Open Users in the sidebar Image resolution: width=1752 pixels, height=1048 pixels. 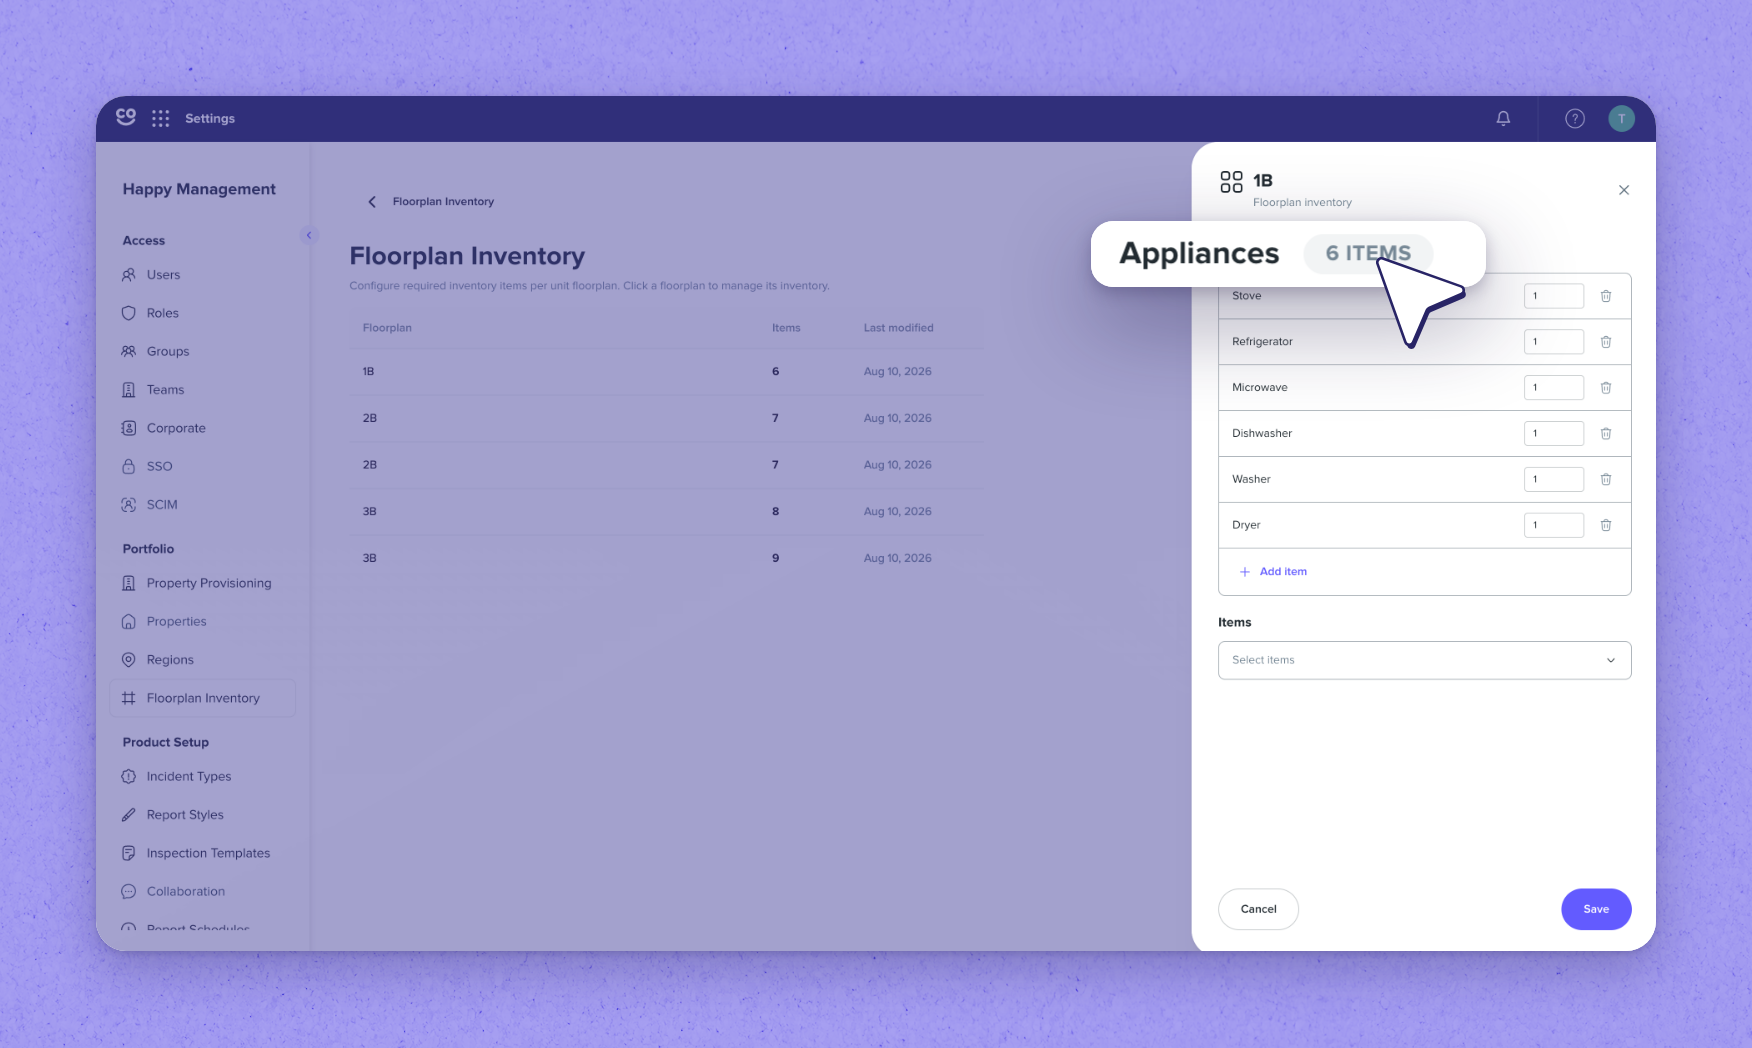[163, 275]
